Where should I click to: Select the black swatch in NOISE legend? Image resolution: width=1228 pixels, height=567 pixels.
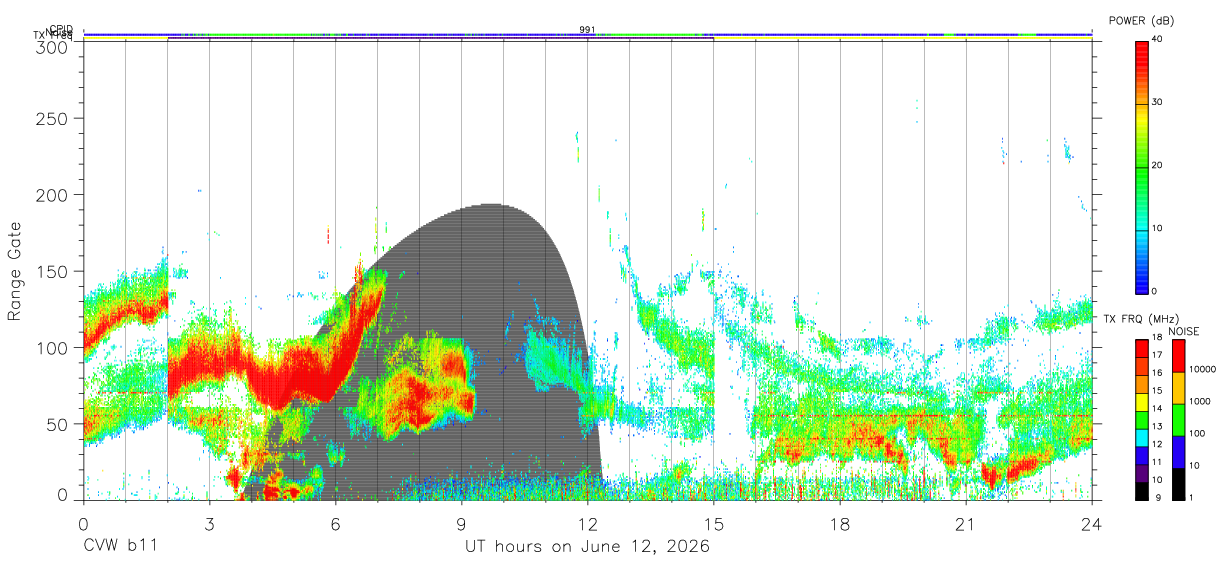[x=1178, y=484]
